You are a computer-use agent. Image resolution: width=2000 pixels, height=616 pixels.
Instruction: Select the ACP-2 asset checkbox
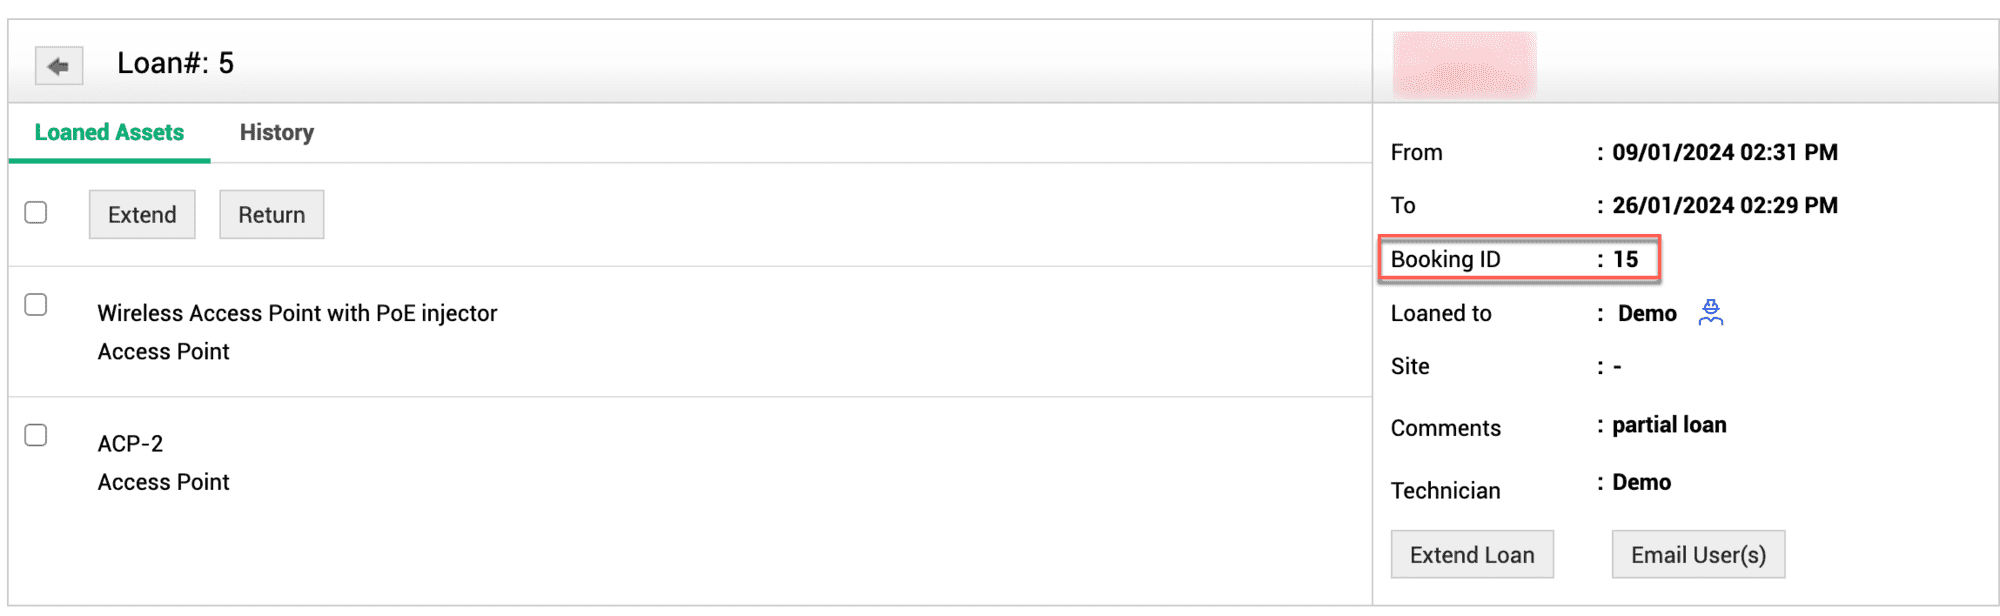pyautogui.click(x=36, y=435)
